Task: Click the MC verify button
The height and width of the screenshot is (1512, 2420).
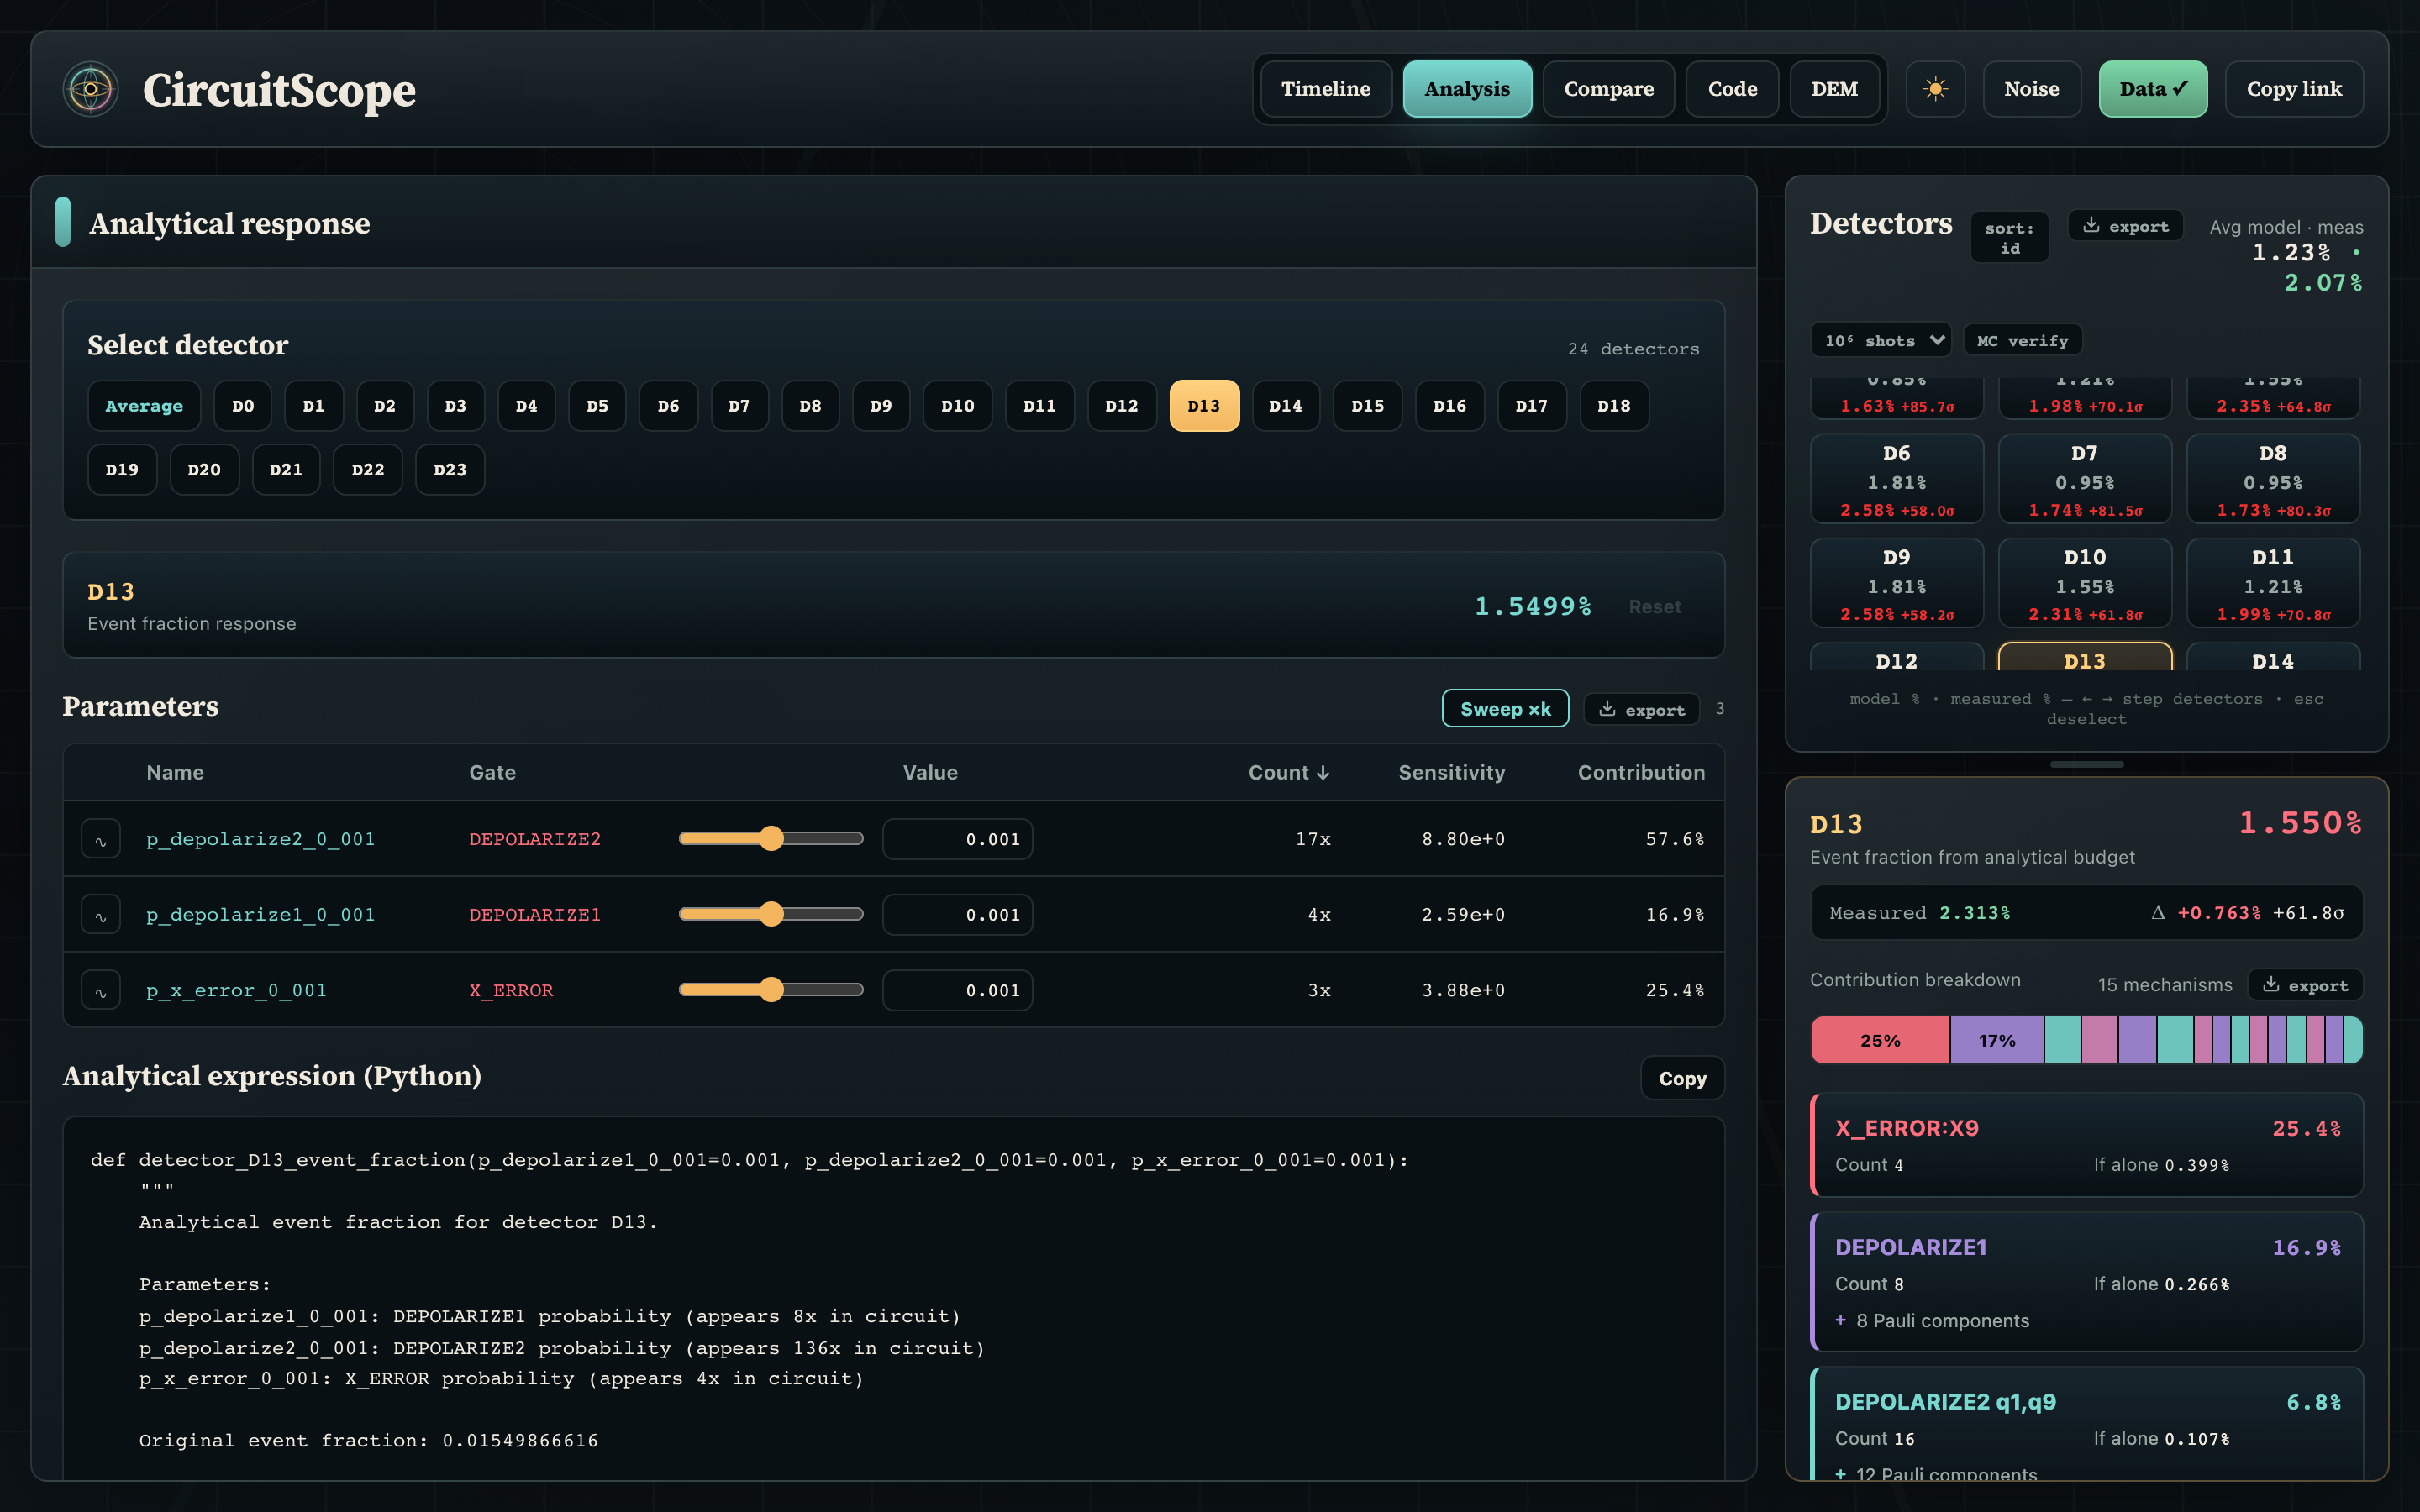Action: [x=2022, y=340]
